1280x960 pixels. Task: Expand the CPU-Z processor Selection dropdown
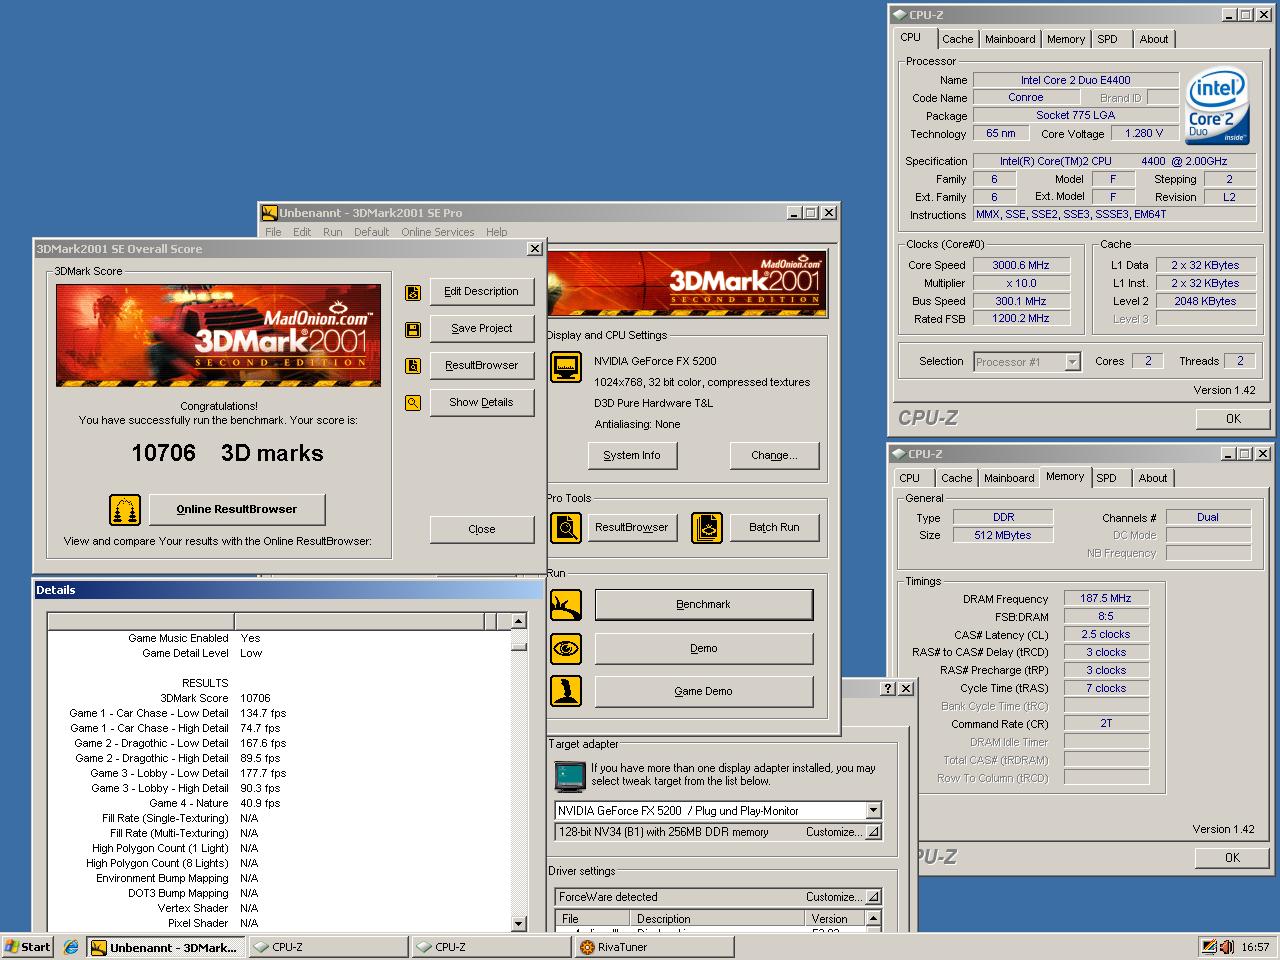point(1073,362)
